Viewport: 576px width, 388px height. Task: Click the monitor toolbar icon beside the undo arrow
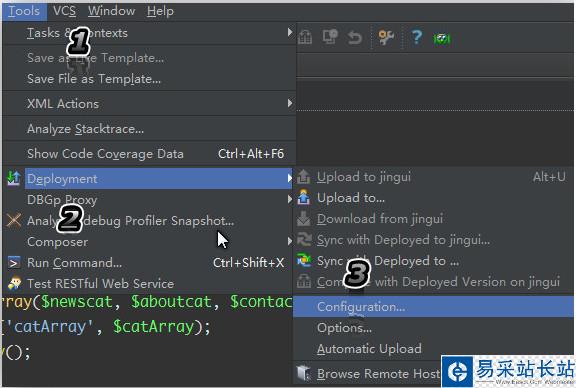330,37
